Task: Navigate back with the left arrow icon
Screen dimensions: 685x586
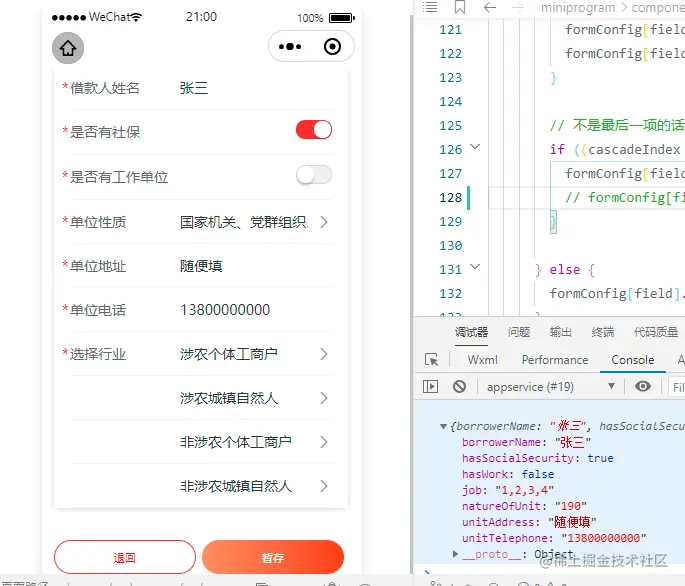Action: [x=490, y=7]
